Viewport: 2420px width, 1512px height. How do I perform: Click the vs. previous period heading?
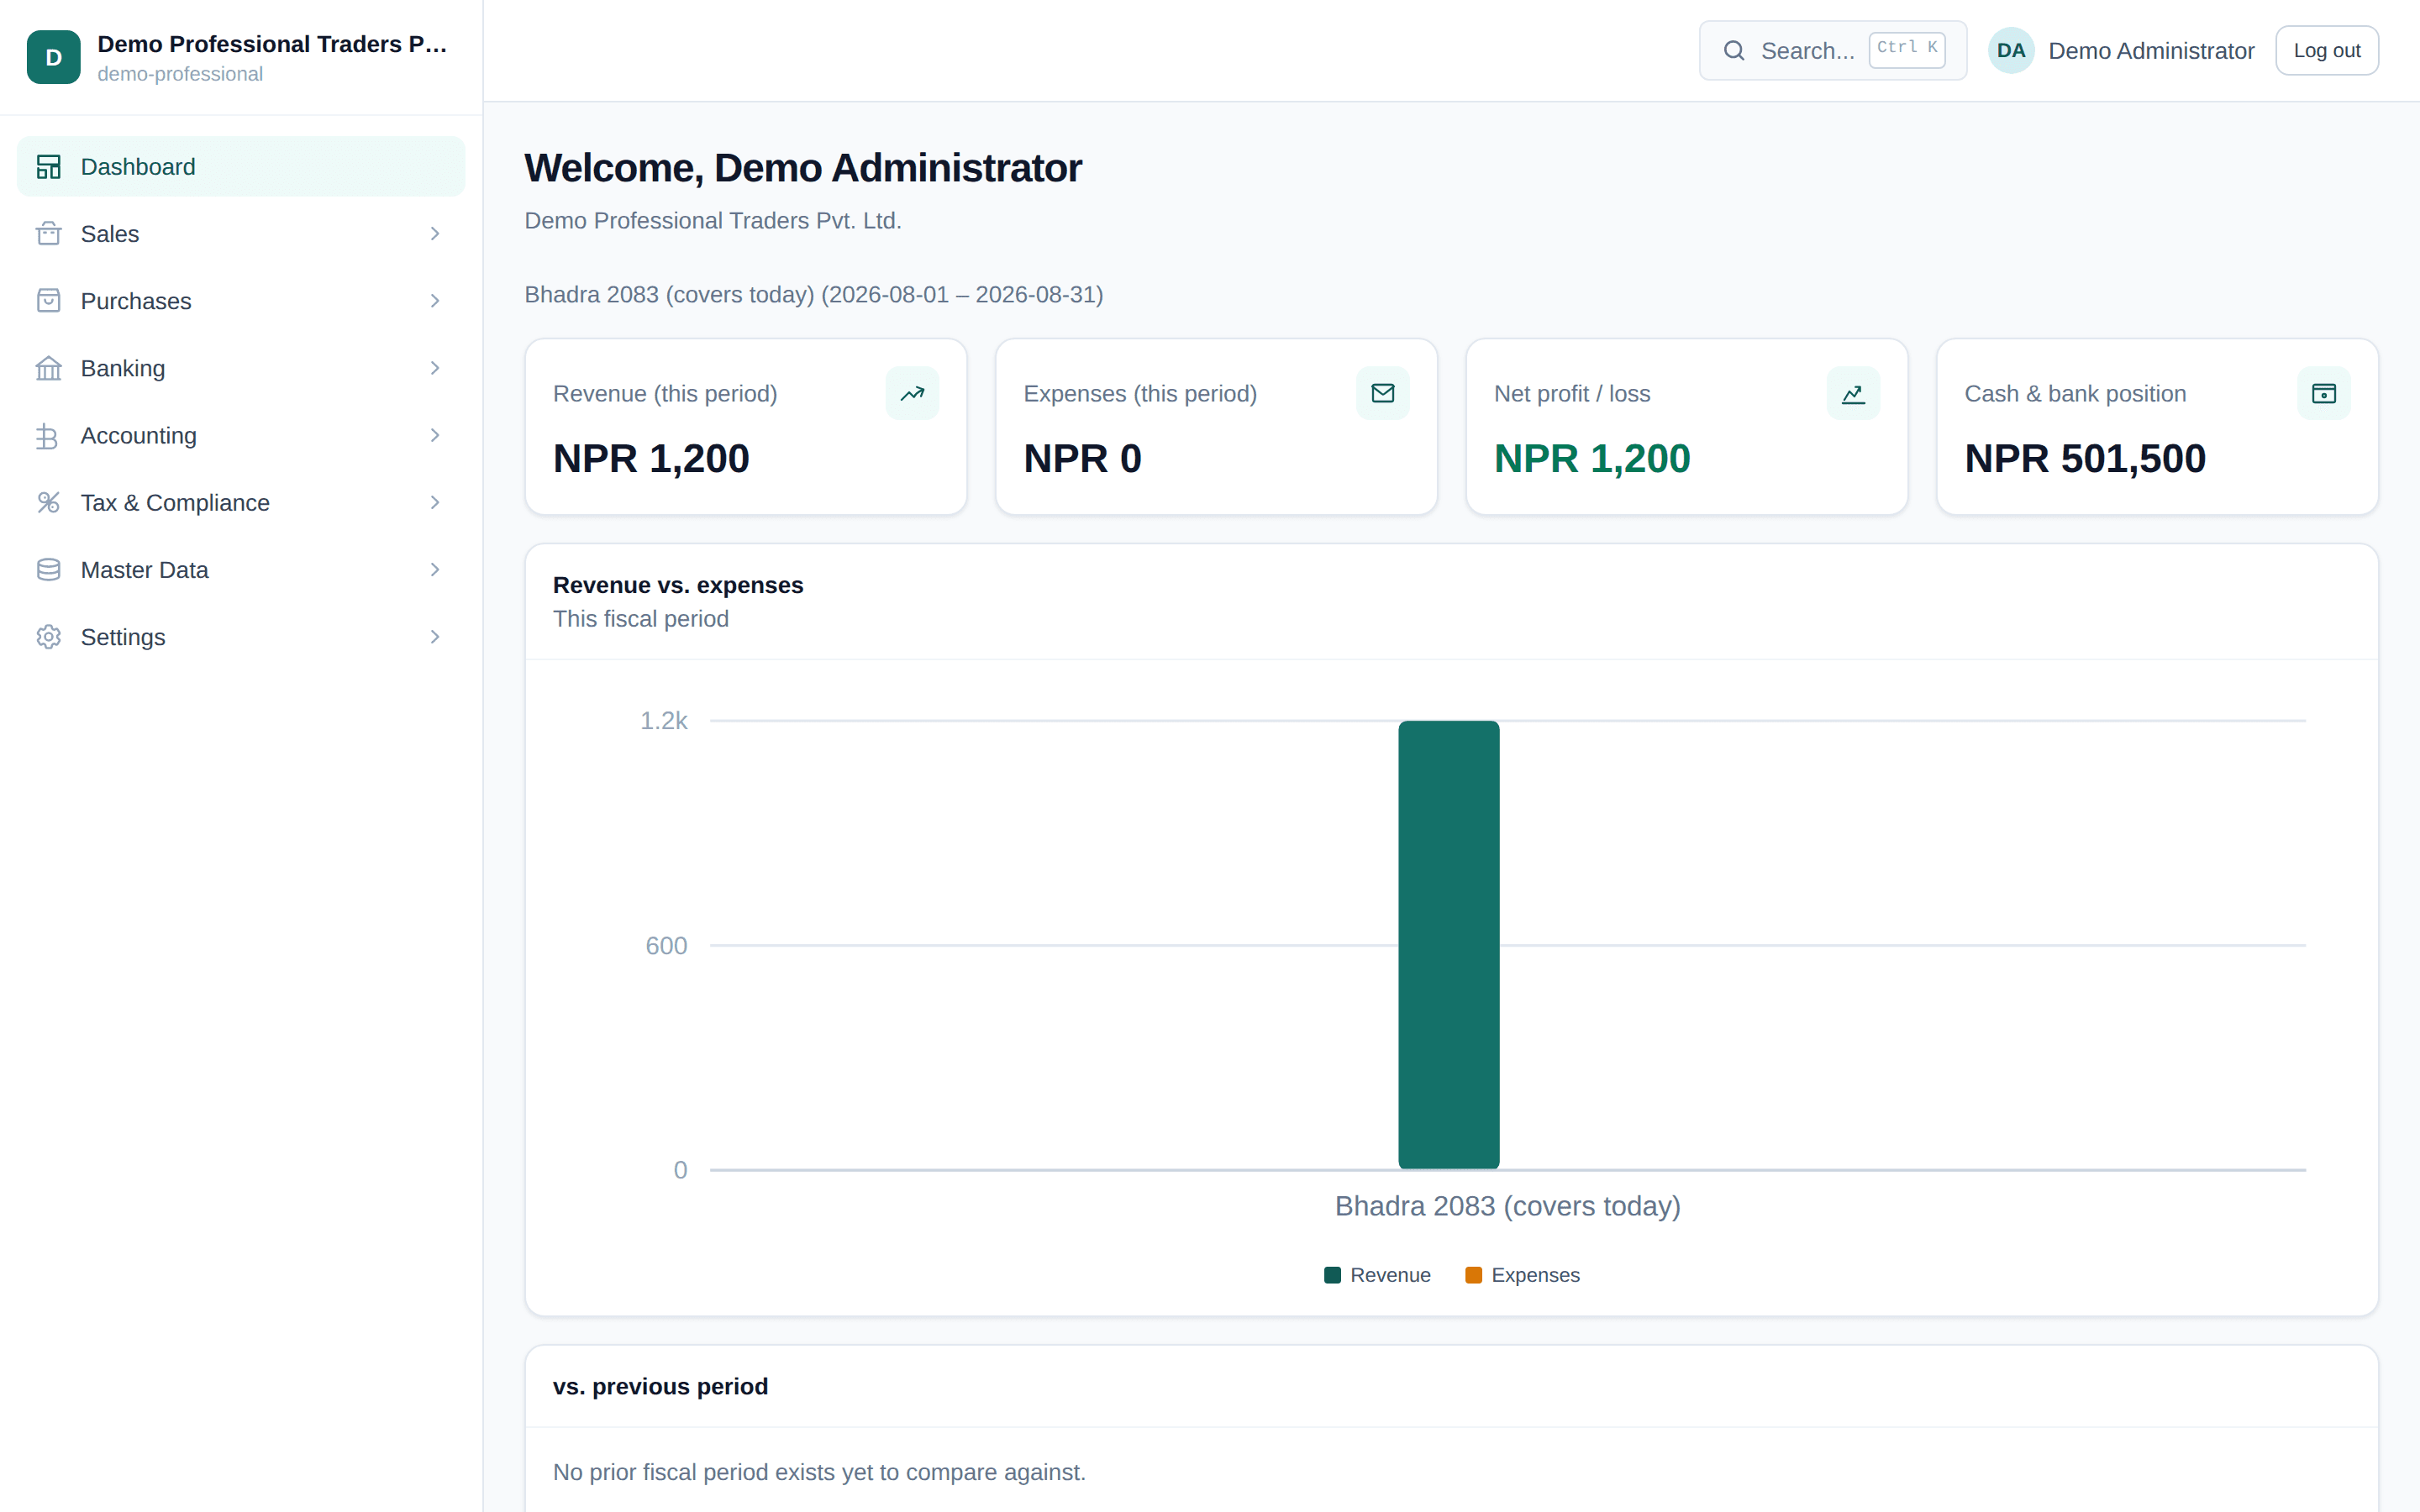[660, 1387]
